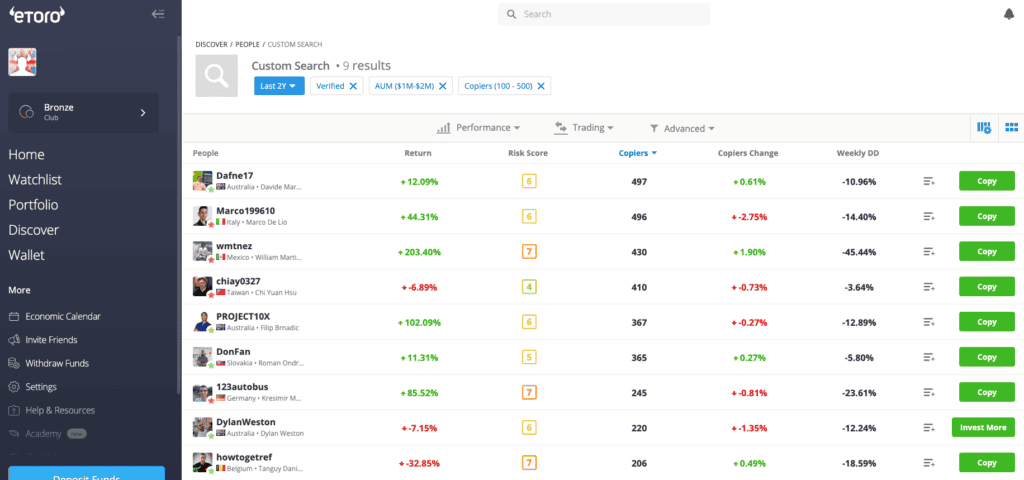Click Economic Calendar icon in sidebar

click(15, 316)
